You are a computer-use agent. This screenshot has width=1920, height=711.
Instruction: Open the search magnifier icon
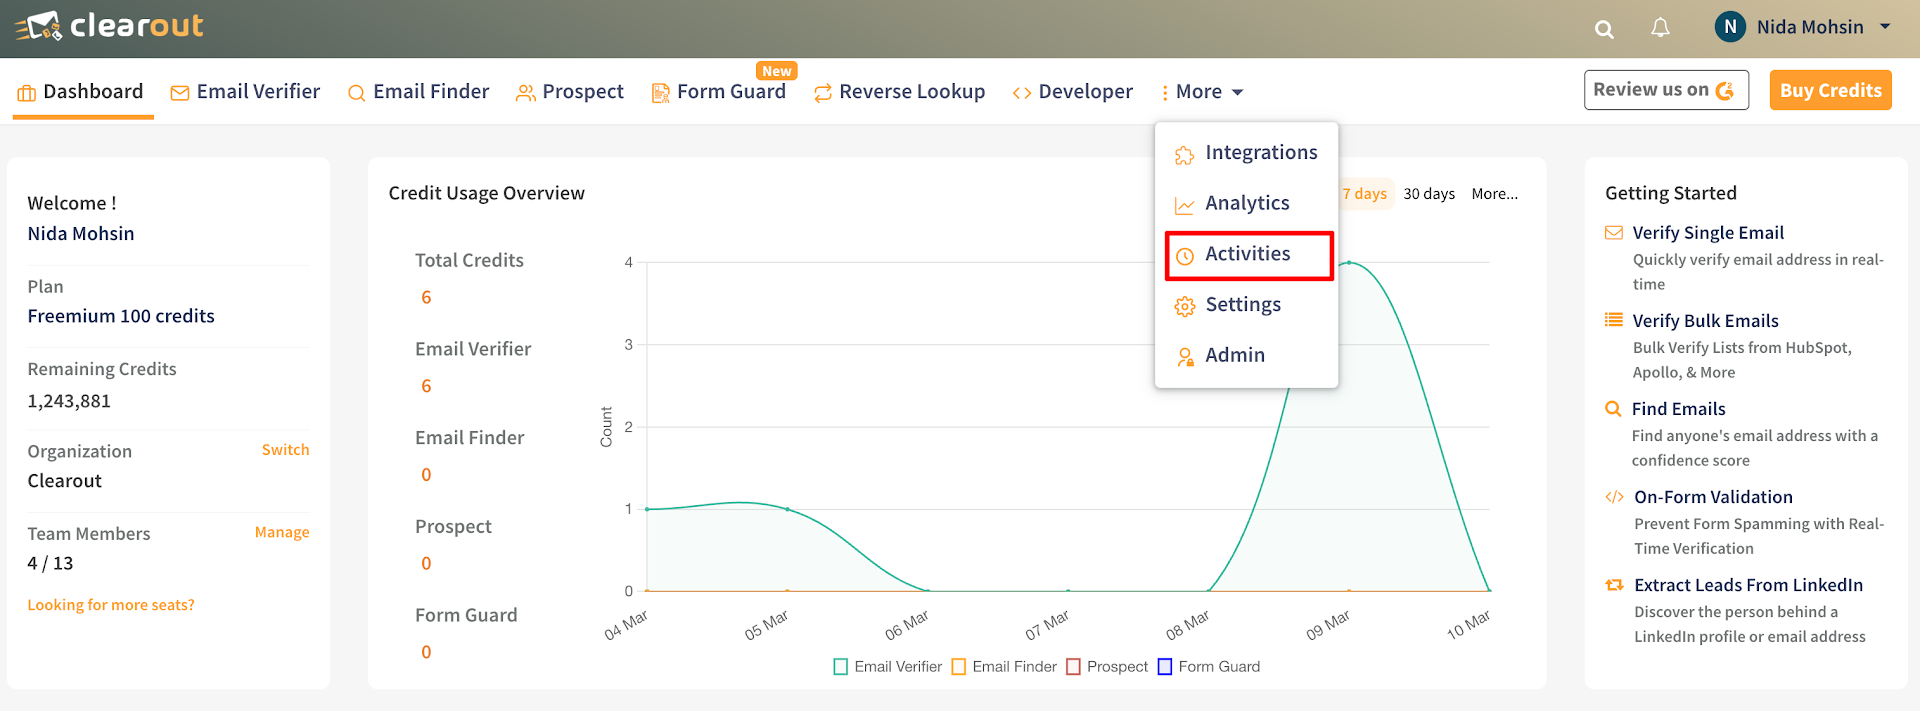(x=1604, y=29)
